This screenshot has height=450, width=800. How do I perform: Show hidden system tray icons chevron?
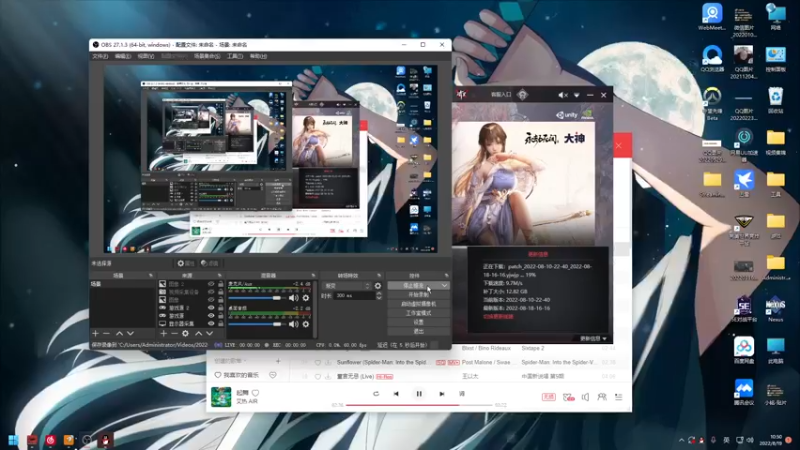[681, 440]
